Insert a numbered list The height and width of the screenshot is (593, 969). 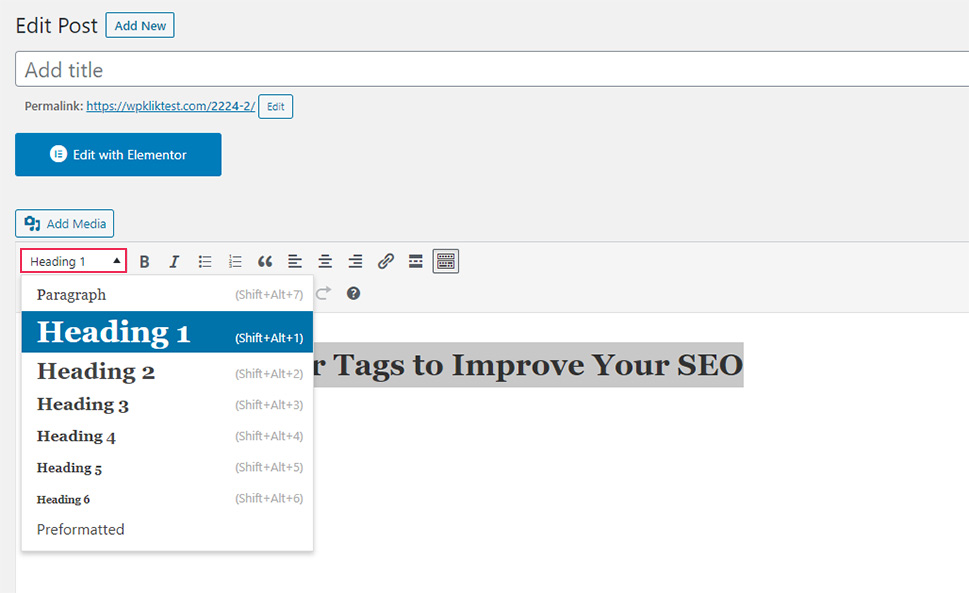pos(235,261)
